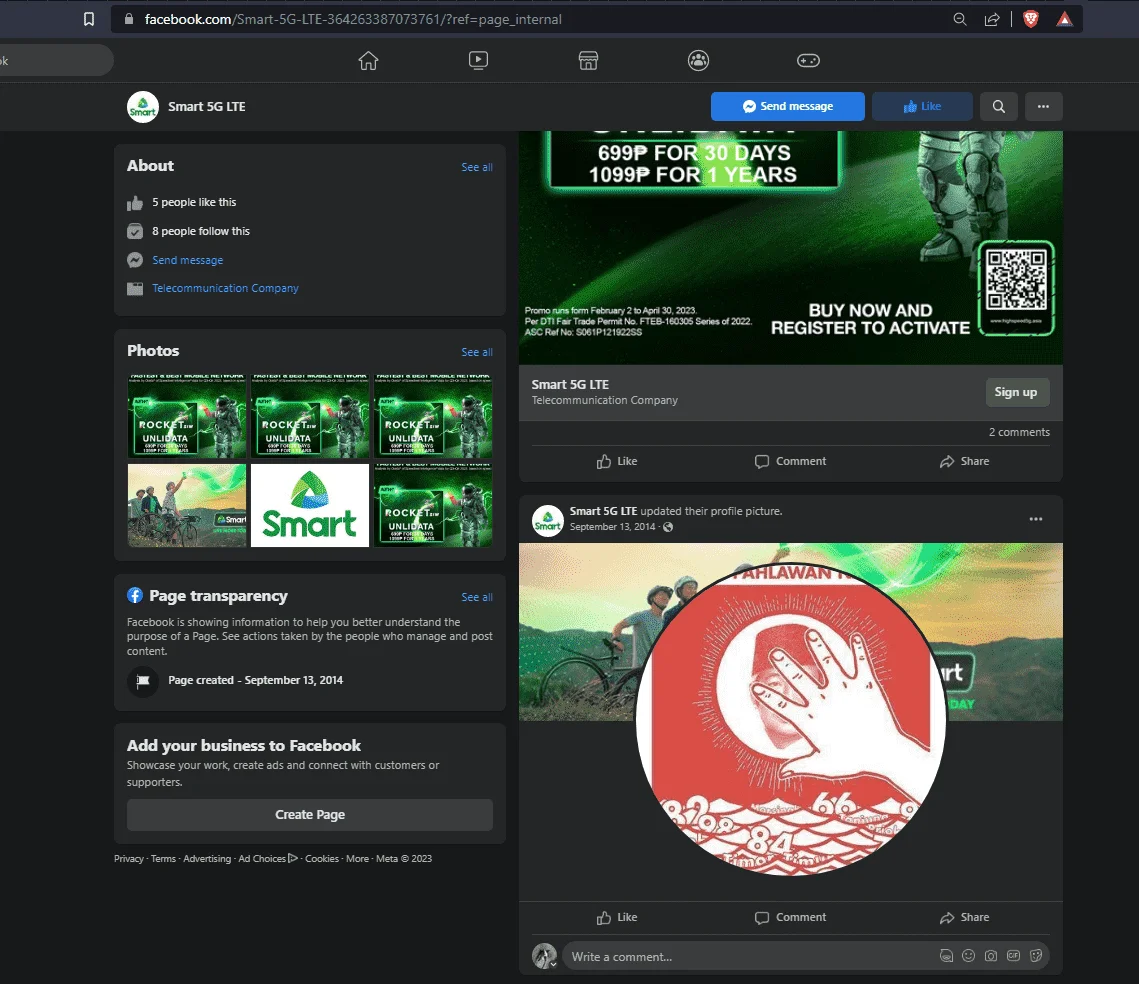Open options menu on profile picture post

click(x=1036, y=519)
